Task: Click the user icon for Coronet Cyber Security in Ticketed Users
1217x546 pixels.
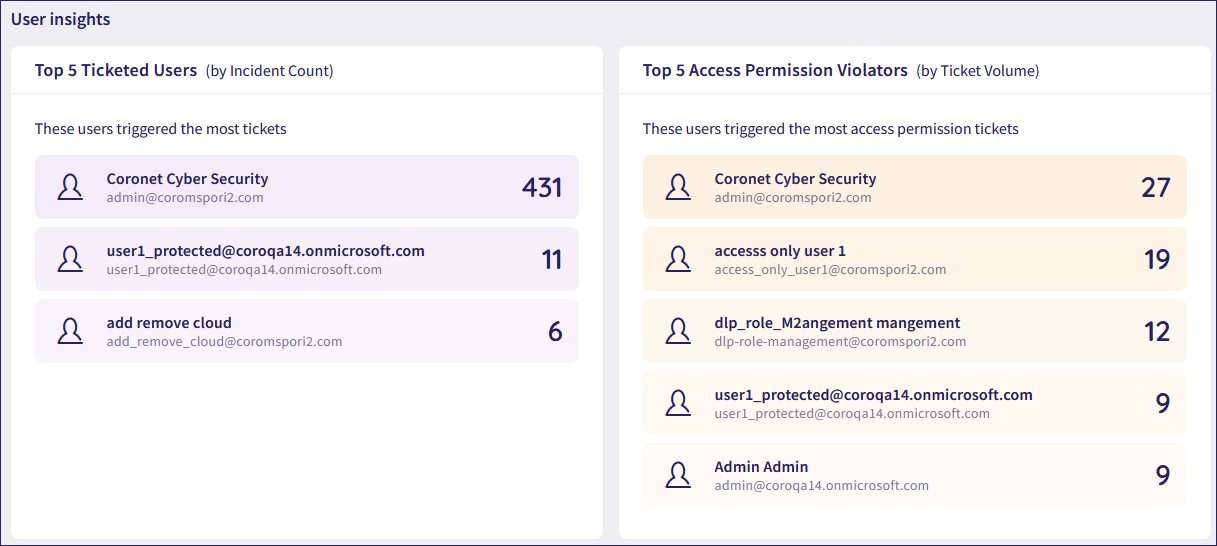Action: click(70, 187)
